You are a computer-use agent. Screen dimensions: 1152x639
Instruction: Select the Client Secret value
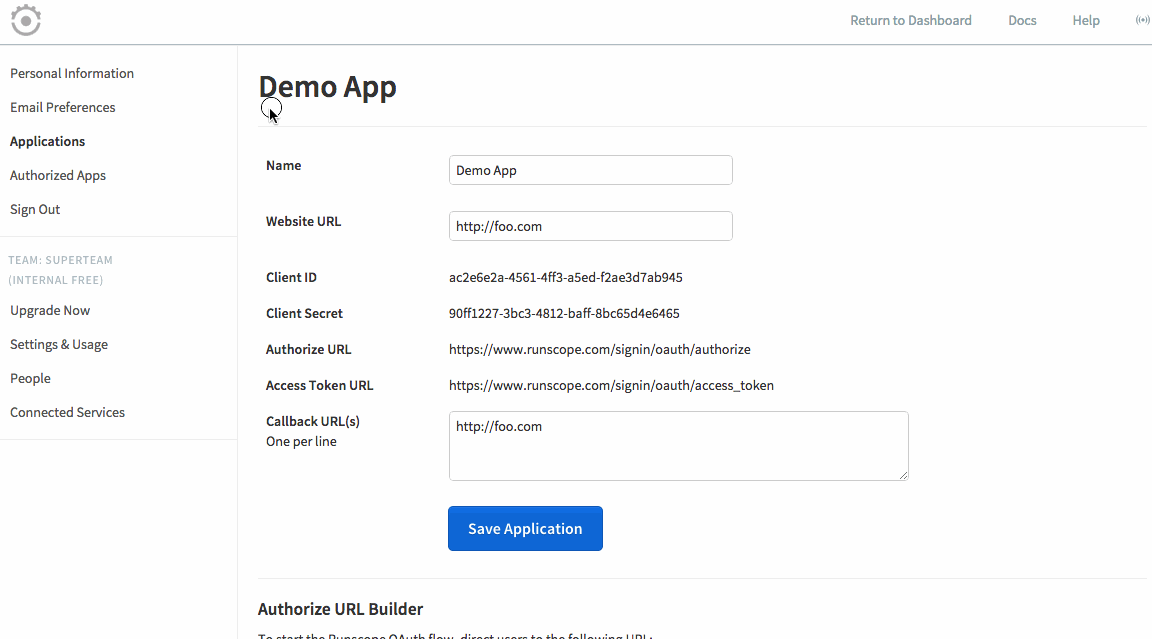(x=564, y=314)
